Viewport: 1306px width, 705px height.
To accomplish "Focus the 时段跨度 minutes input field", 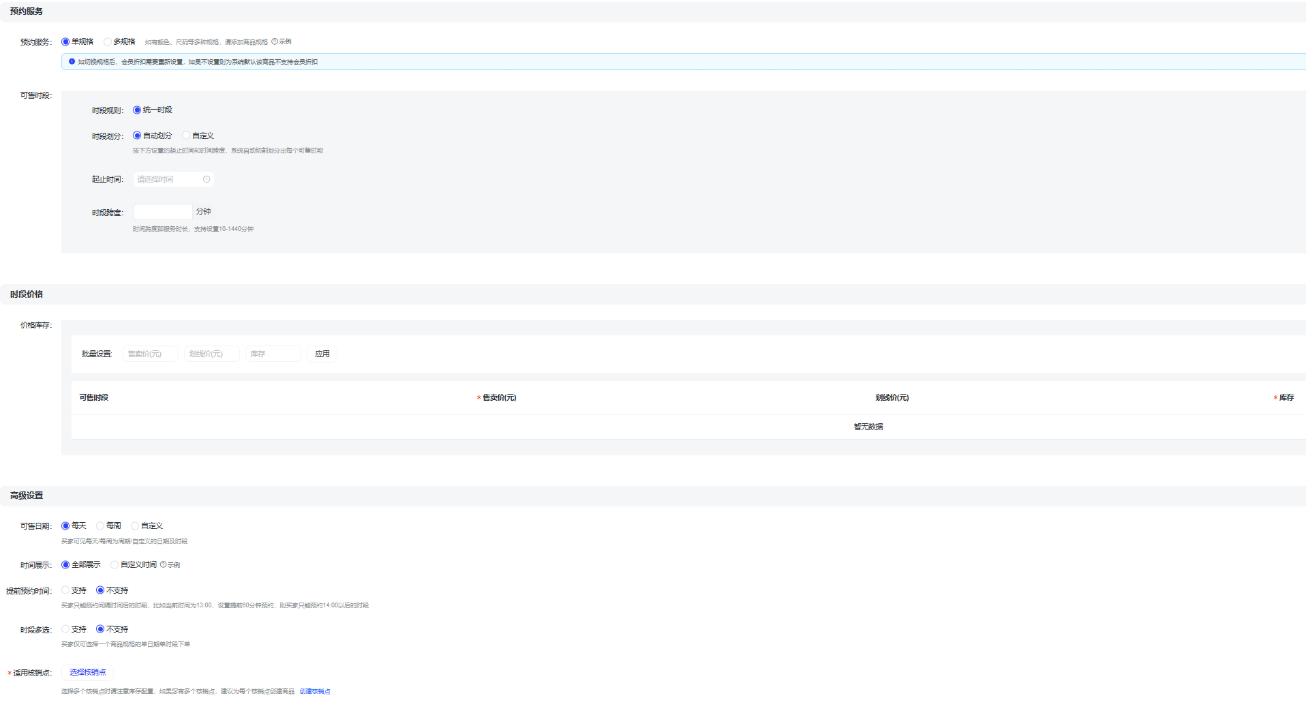I will 162,212.
